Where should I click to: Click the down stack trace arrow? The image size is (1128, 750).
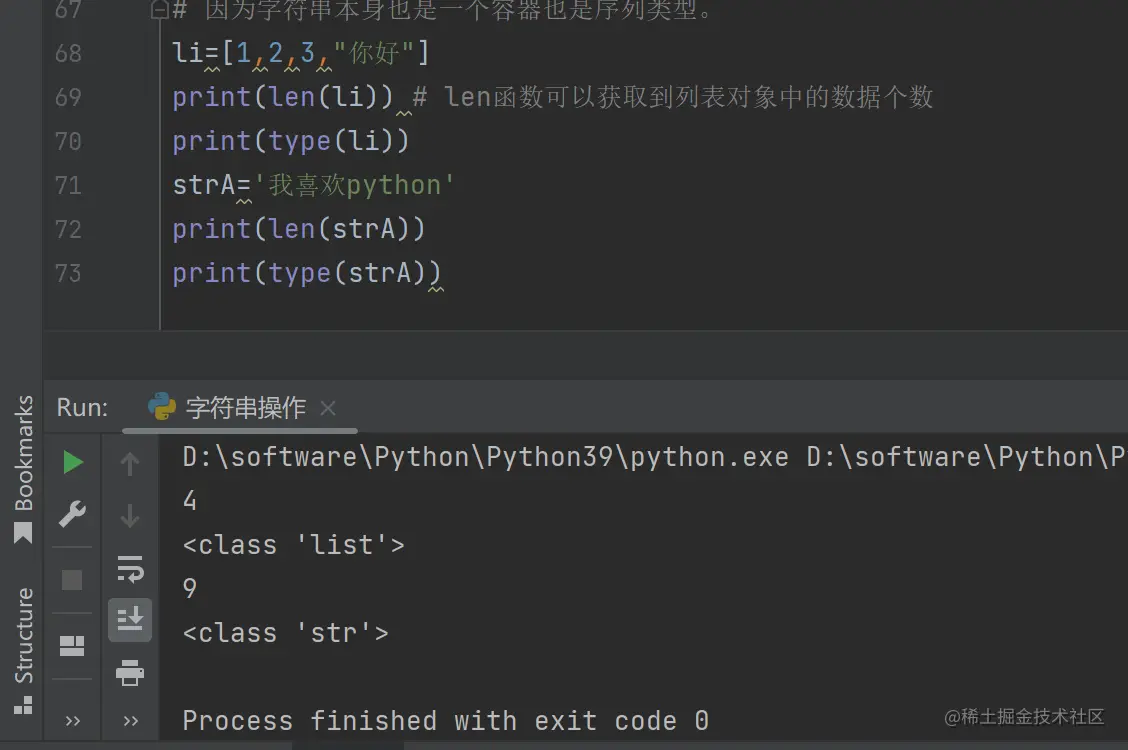point(130,516)
